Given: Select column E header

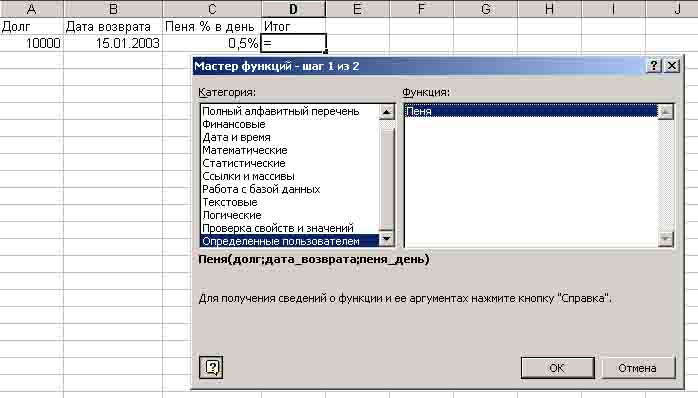Looking at the screenshot, I should coord(357,8).
